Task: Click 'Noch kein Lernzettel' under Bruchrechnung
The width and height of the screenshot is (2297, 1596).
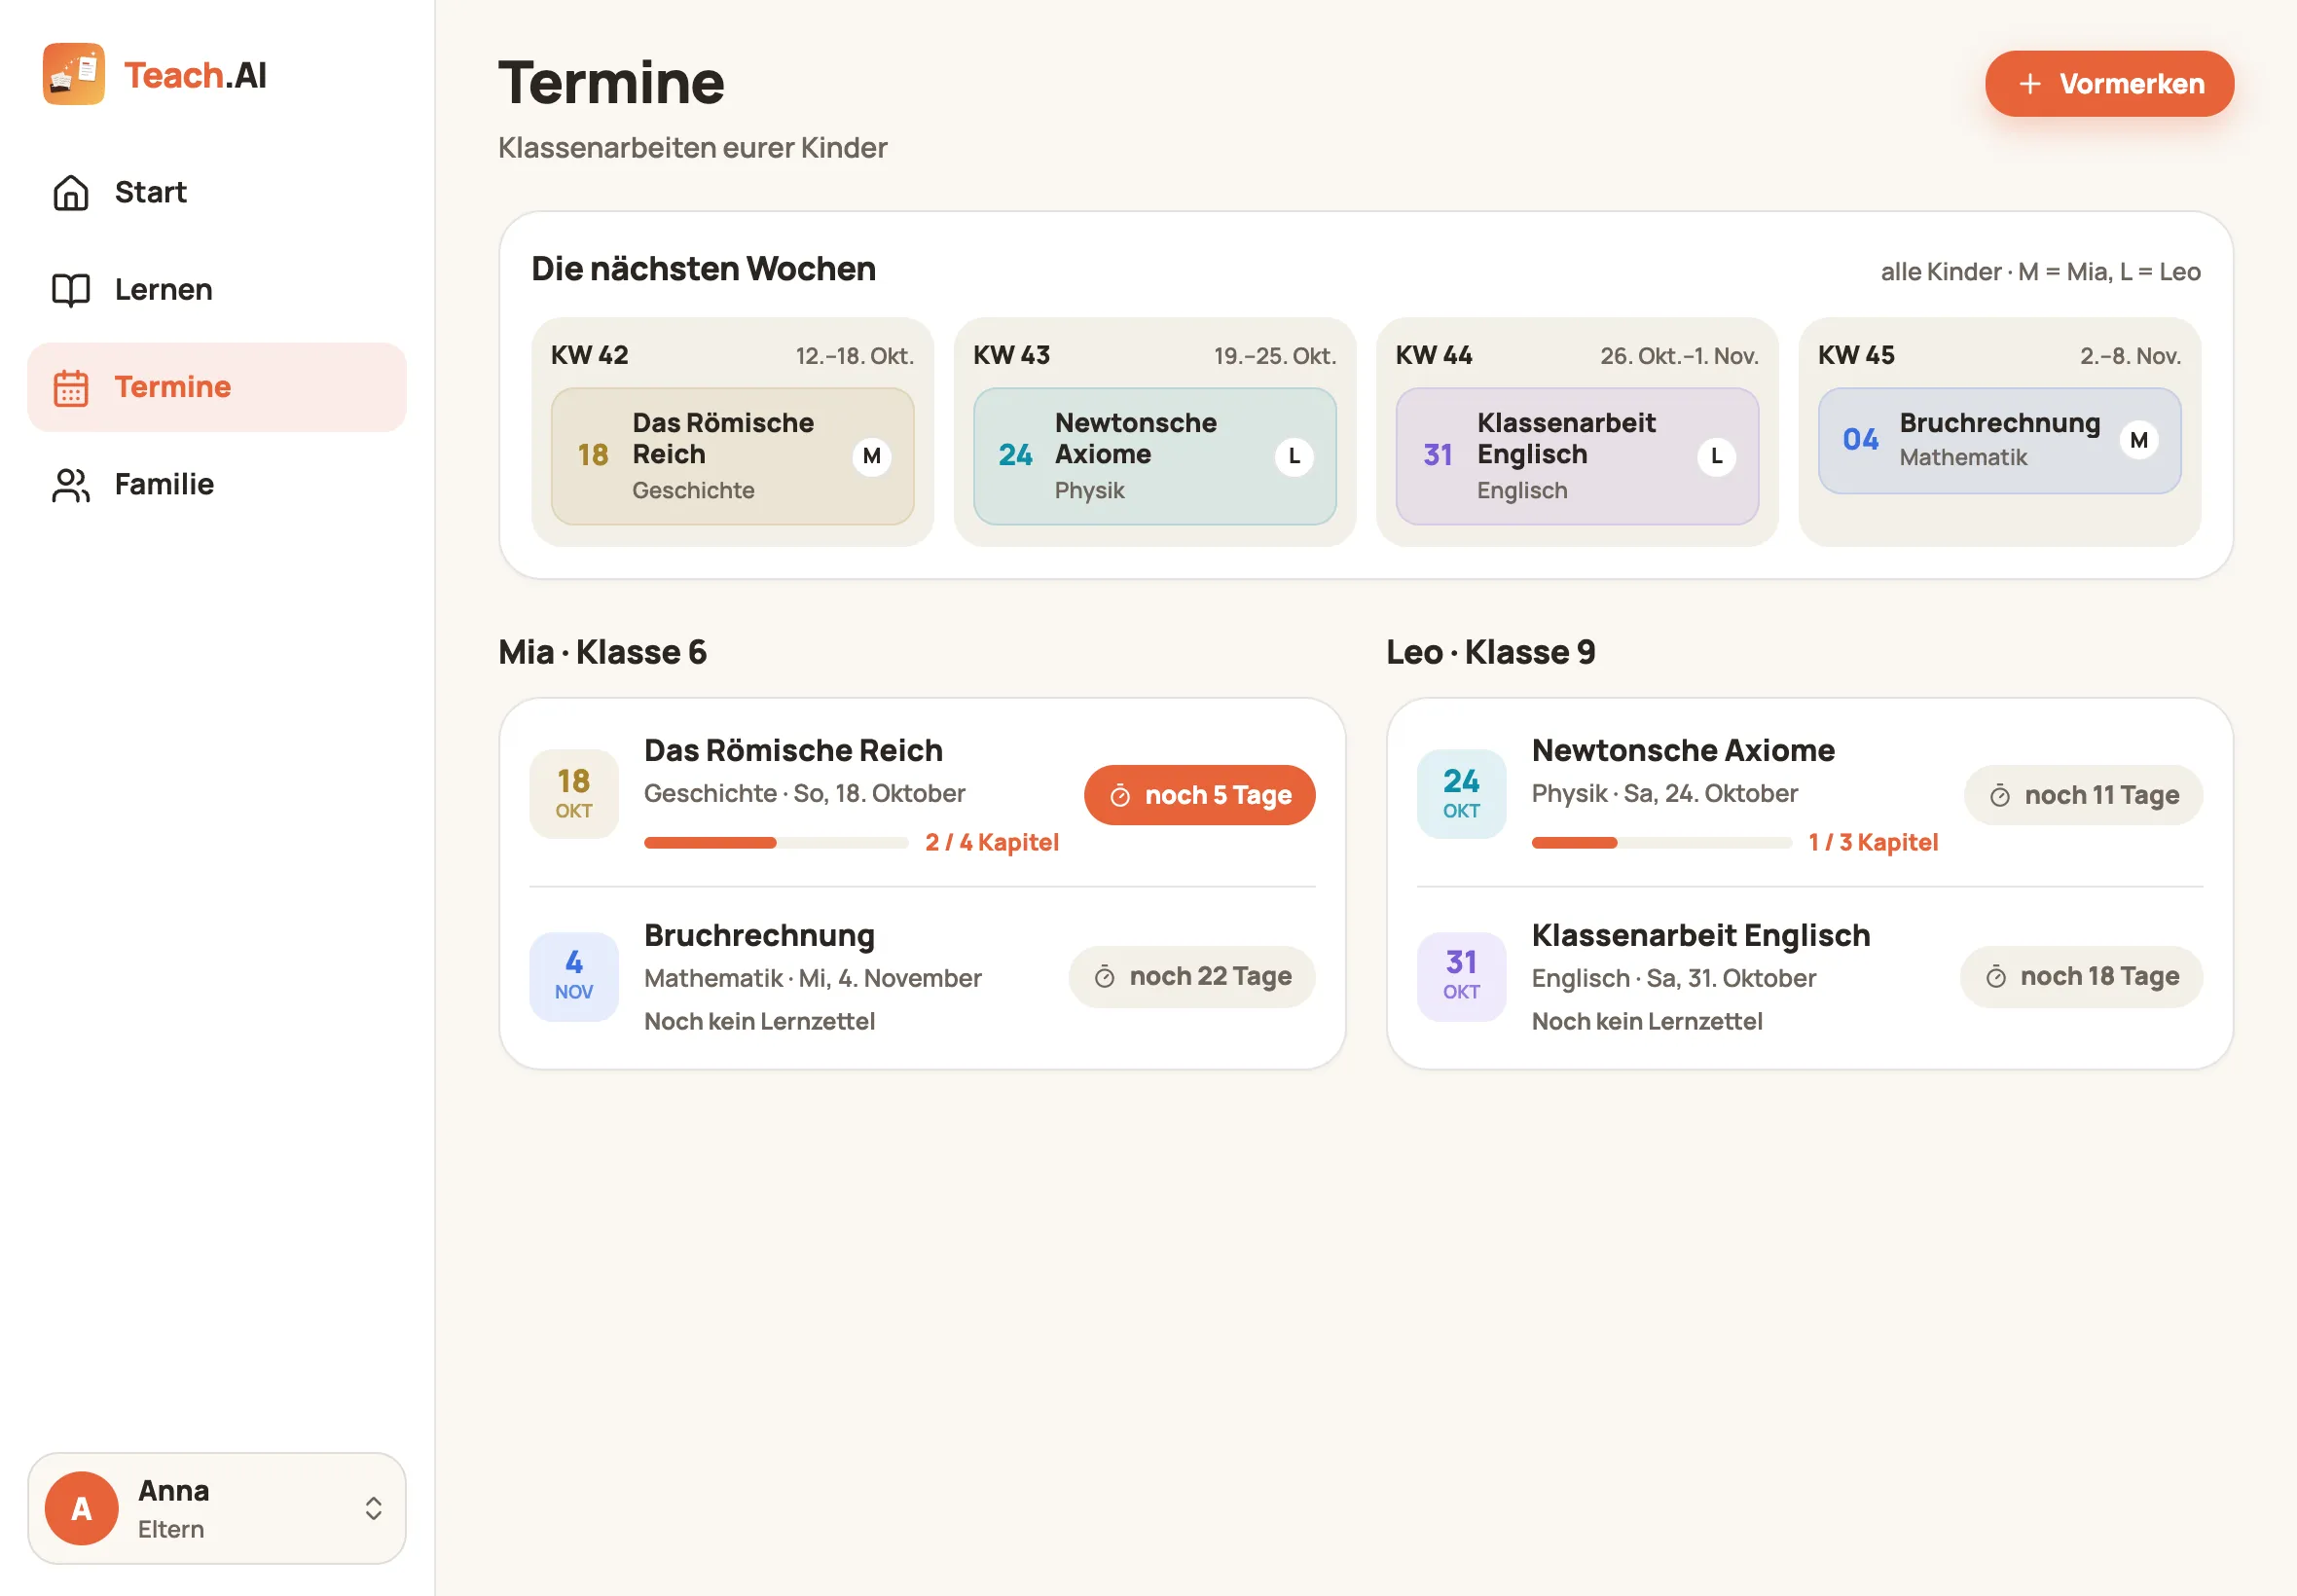Action: pyautogui.click(x=759, y=1022)
